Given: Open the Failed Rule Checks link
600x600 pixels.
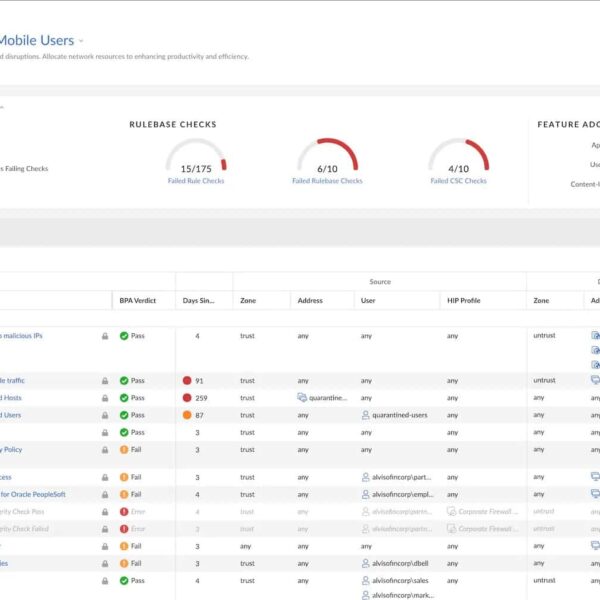Looking at the screenshot, I should point(196,181).
